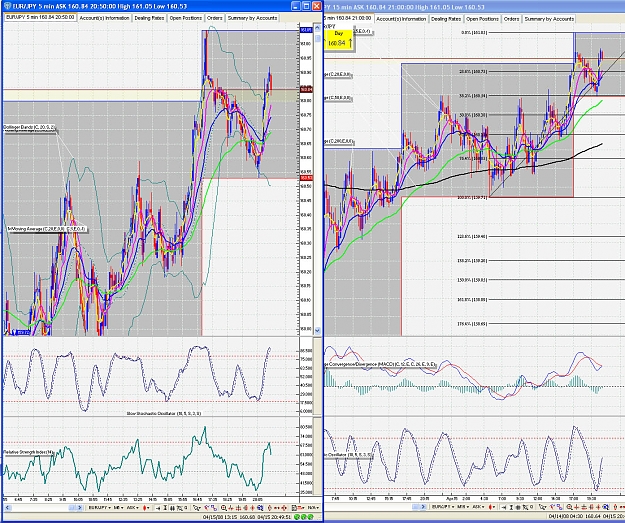Open the Open Positions tab in 5 min window
Screen dimensions: 625x523
coord(186,18)
